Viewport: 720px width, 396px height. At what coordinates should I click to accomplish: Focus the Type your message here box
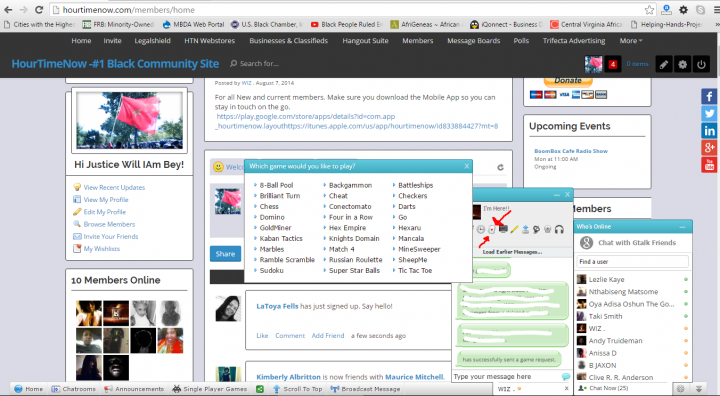(x=506, y=376)
